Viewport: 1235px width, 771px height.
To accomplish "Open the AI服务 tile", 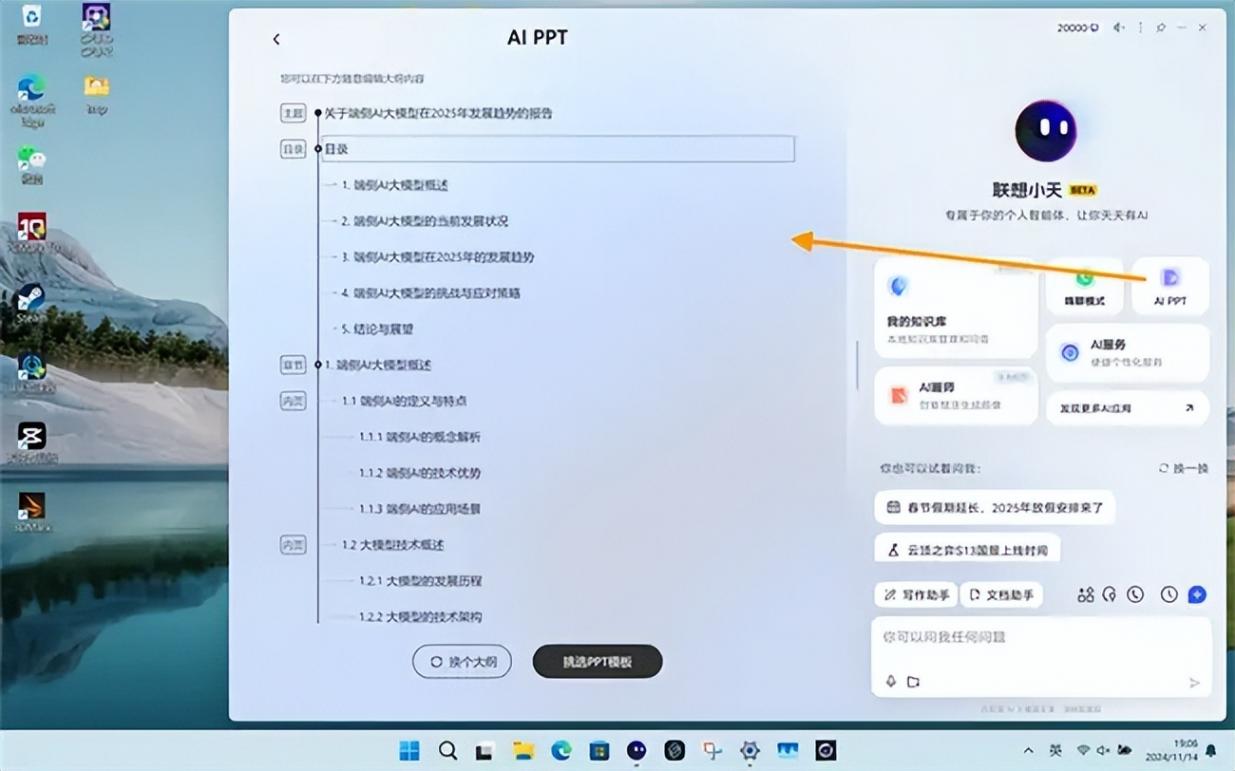I will point(1127,352).
